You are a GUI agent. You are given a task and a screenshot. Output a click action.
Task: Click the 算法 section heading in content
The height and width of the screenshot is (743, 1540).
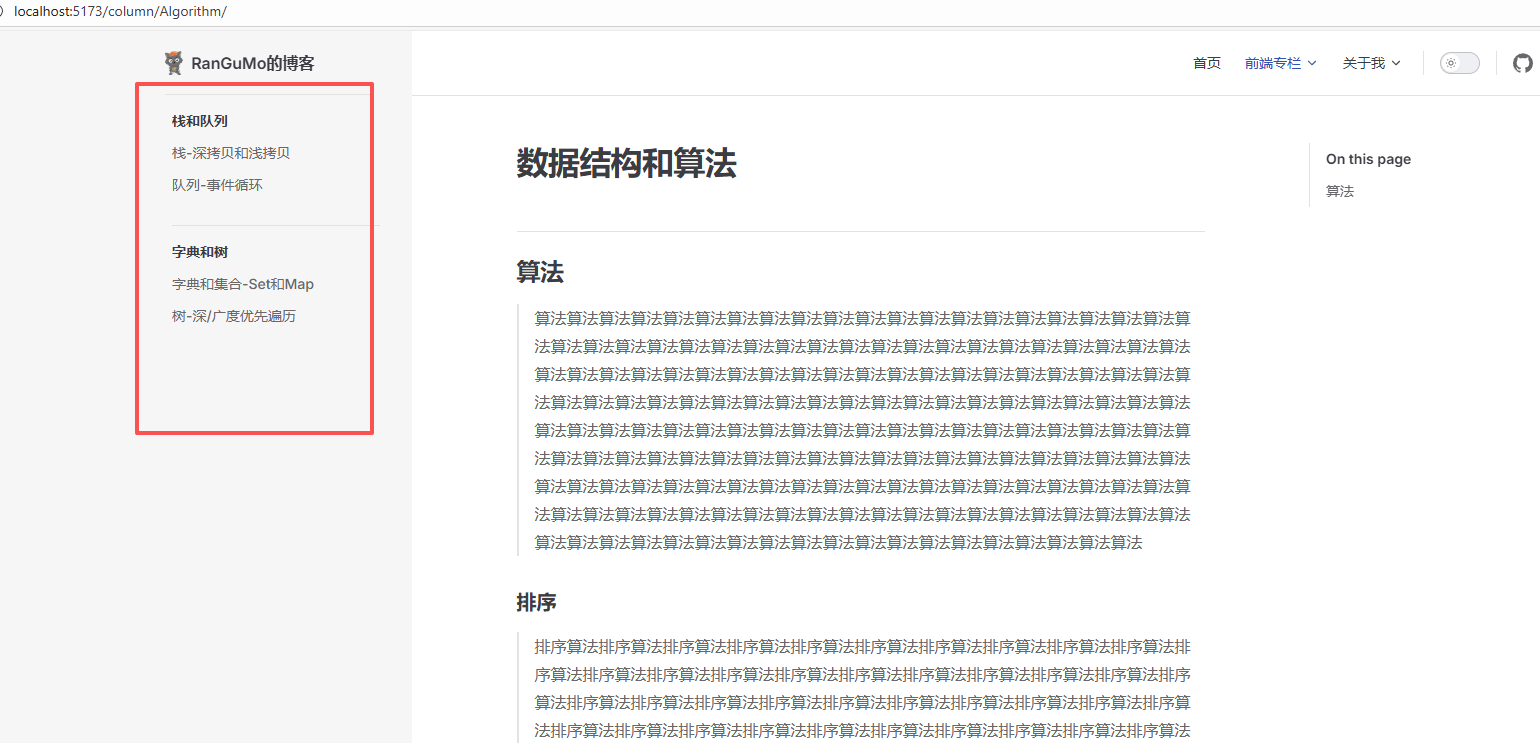tap(540, 272)
